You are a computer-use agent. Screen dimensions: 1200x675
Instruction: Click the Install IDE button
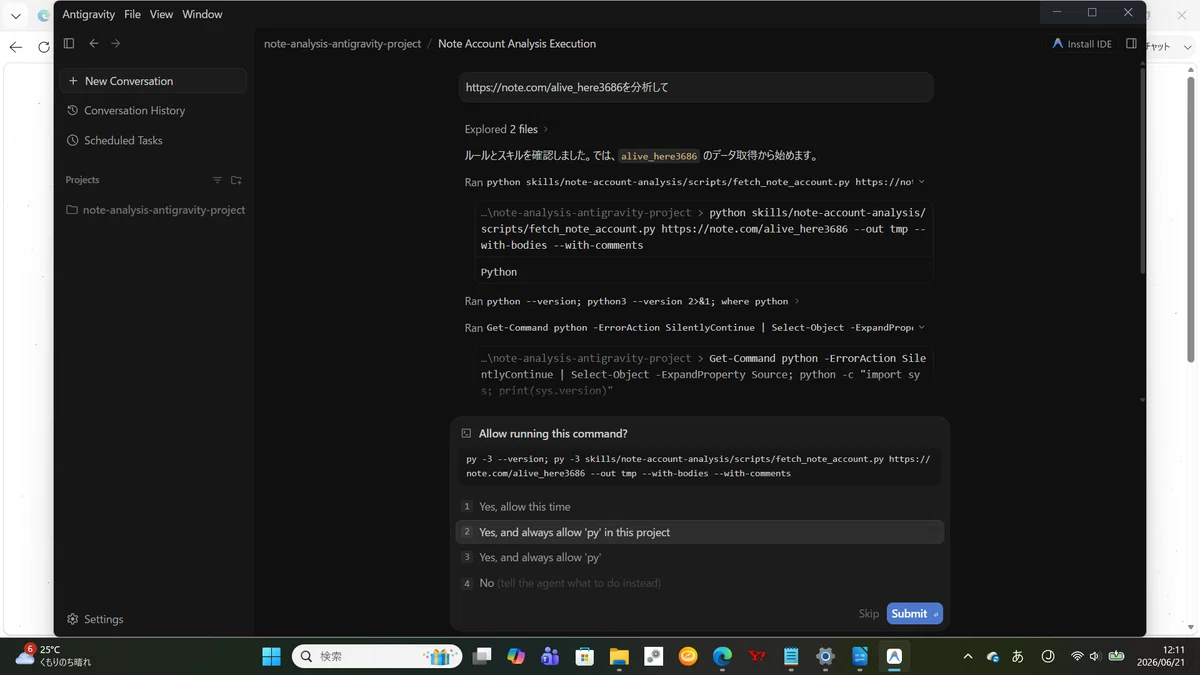(x=1082, y=44)
